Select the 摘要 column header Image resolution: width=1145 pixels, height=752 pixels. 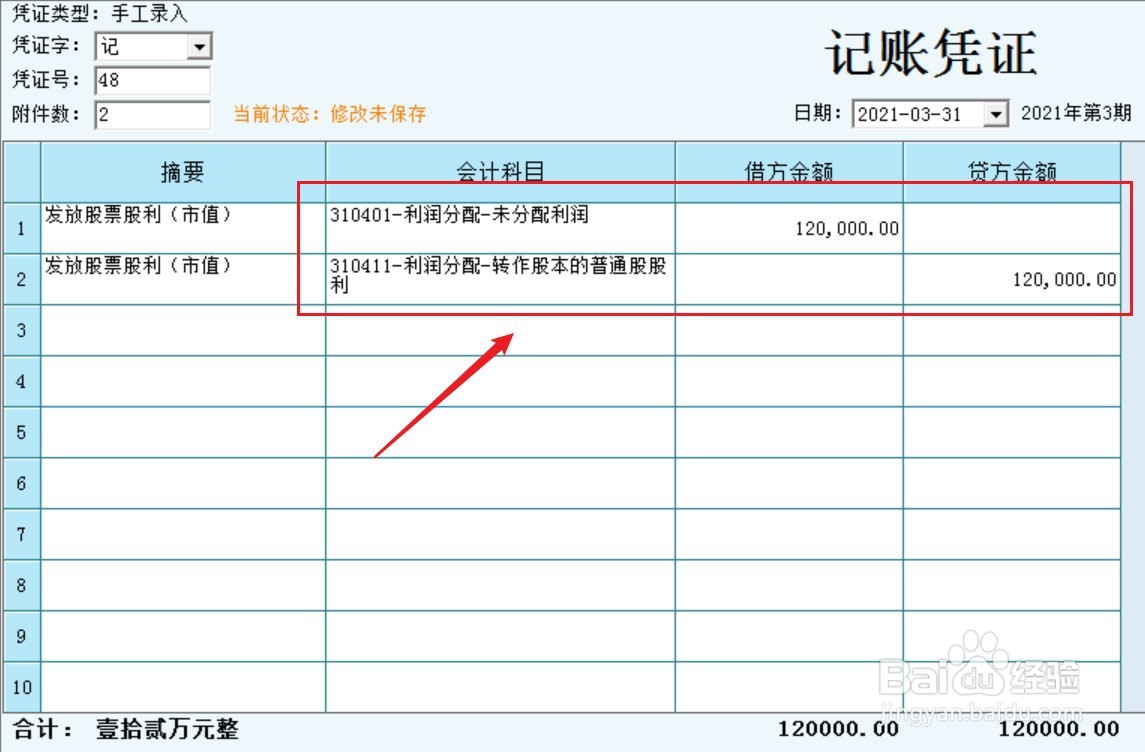tap(183, 172)
